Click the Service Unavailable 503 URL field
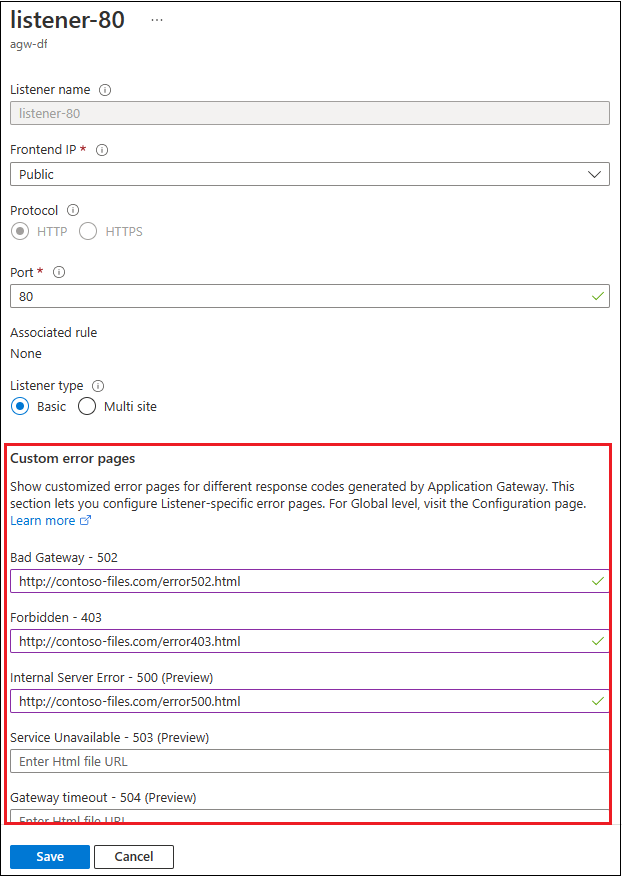Image resolution: width=622 pixels, height=877 pixels. [310, 761]
